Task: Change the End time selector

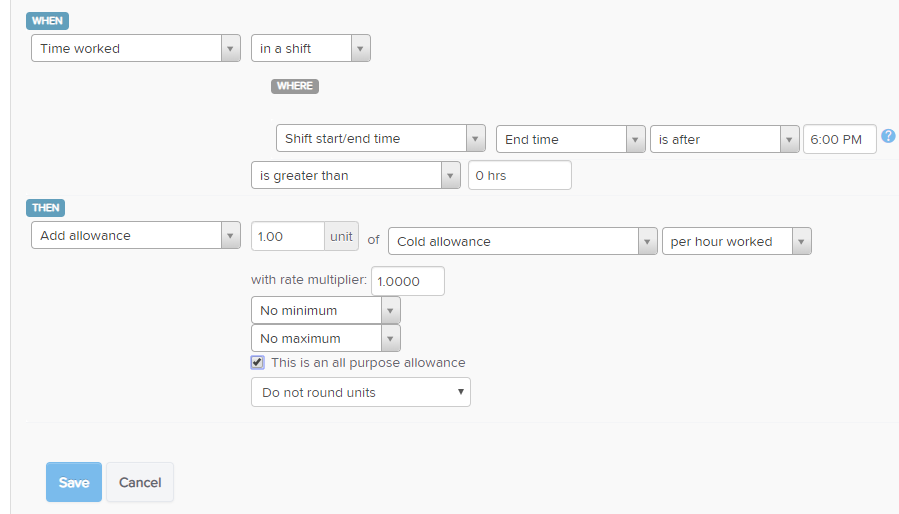Action: 570,139
